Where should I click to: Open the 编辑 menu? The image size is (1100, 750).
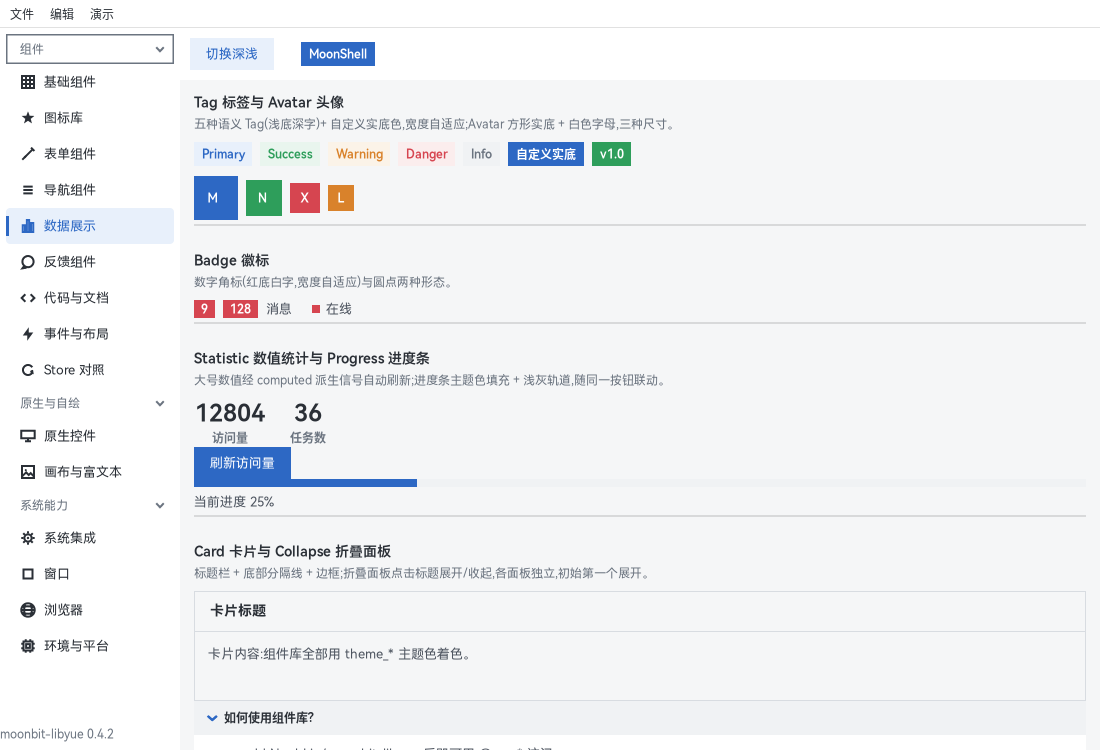(x=62, y=14)
